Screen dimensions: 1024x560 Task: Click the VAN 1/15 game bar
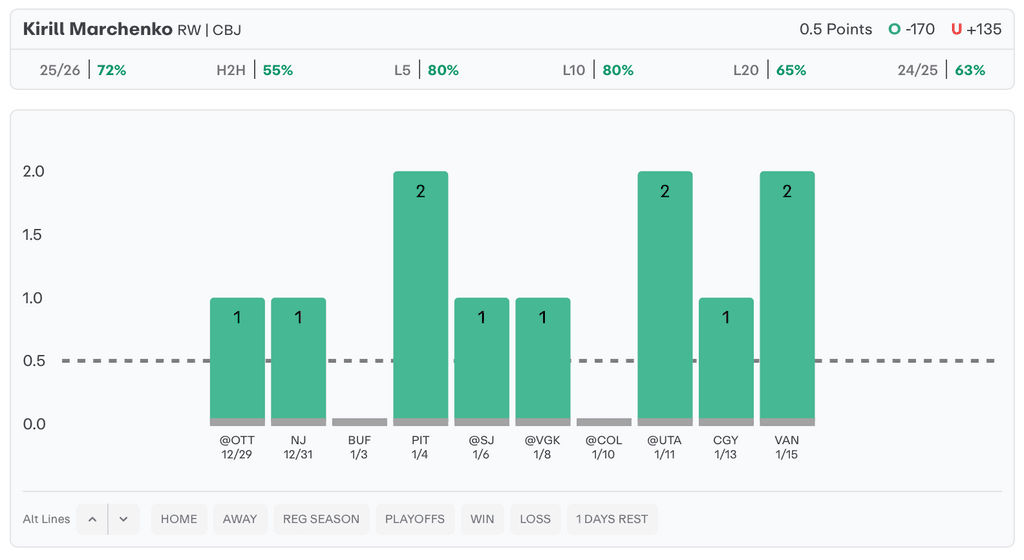787,298
